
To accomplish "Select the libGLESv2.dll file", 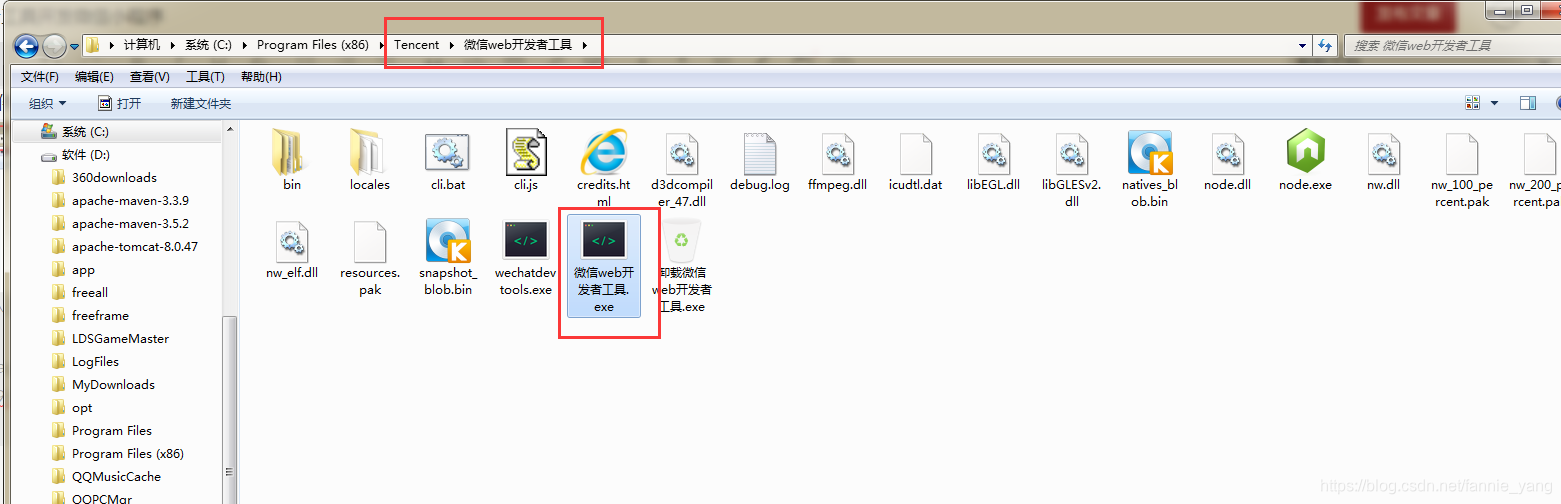I will pyautogui.click(x=1071, y=168).
